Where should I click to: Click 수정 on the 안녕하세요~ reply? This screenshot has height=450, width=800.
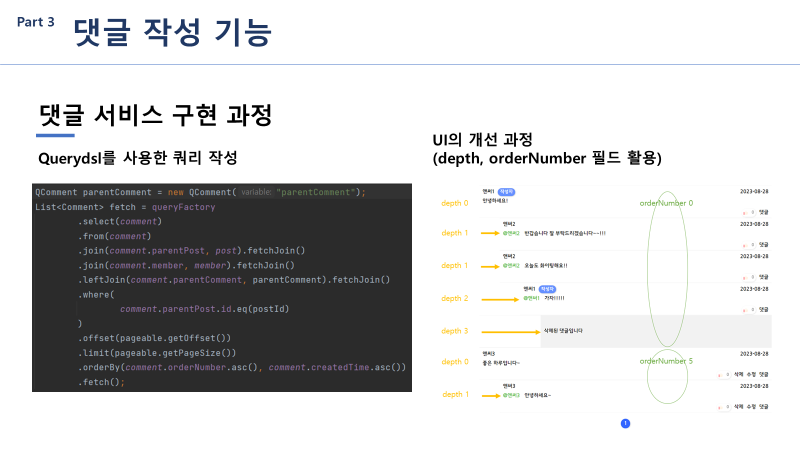point(751,407)
